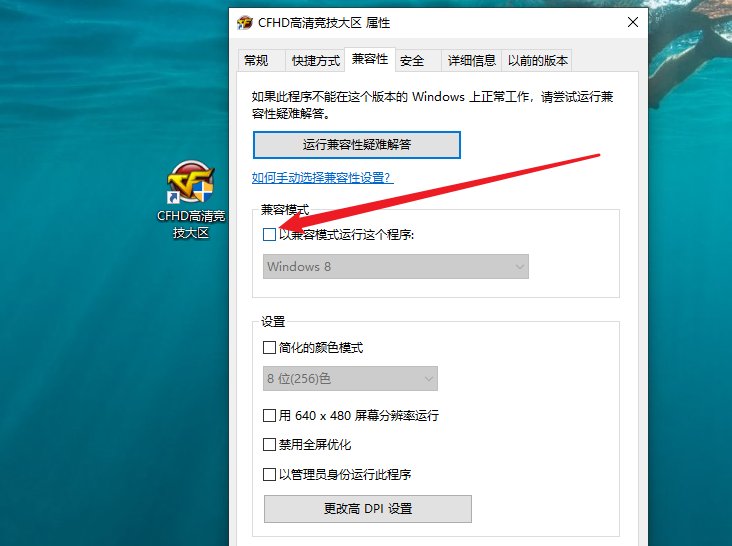The image size is (732, 546).
Task: Select the 兼容性 tab
Action: point(370,59)
